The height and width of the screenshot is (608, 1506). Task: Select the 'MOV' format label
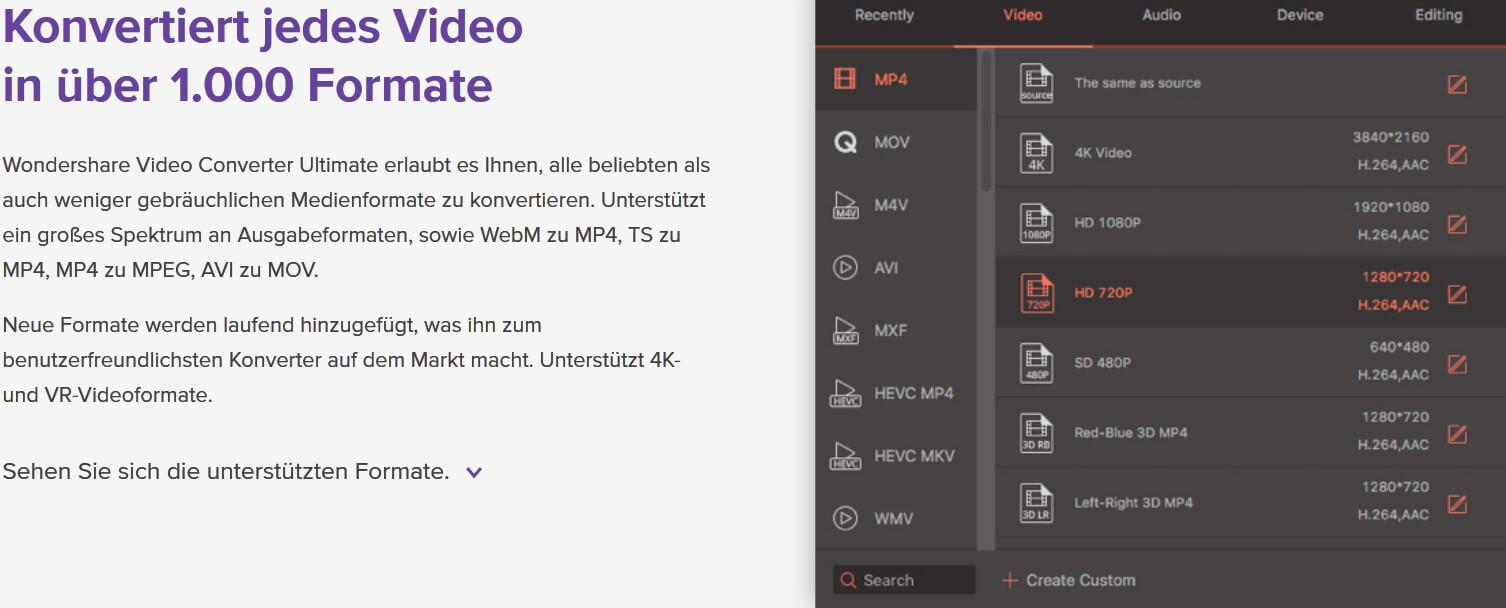click(892, 142)
